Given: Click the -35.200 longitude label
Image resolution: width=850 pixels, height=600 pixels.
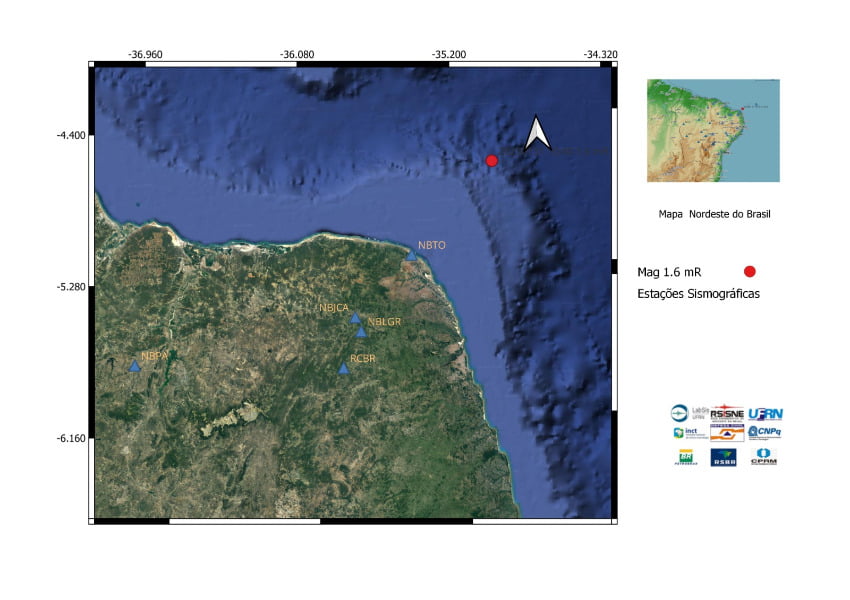Looking at the screenshot, I should click(449, 55).
